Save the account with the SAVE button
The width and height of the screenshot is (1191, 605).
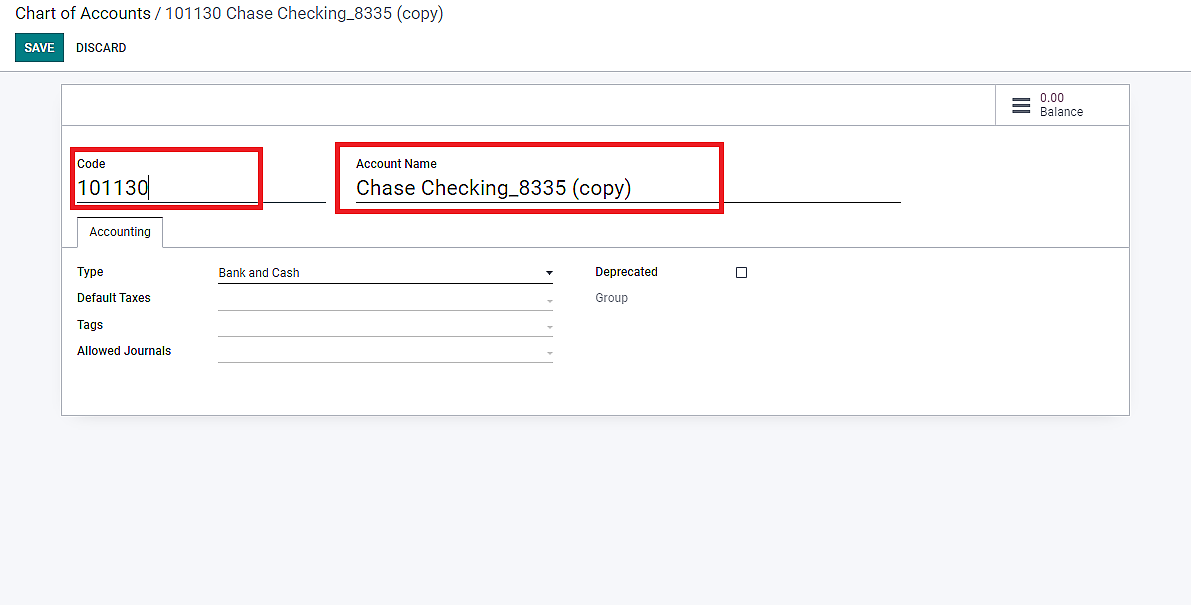click(39, 48)
